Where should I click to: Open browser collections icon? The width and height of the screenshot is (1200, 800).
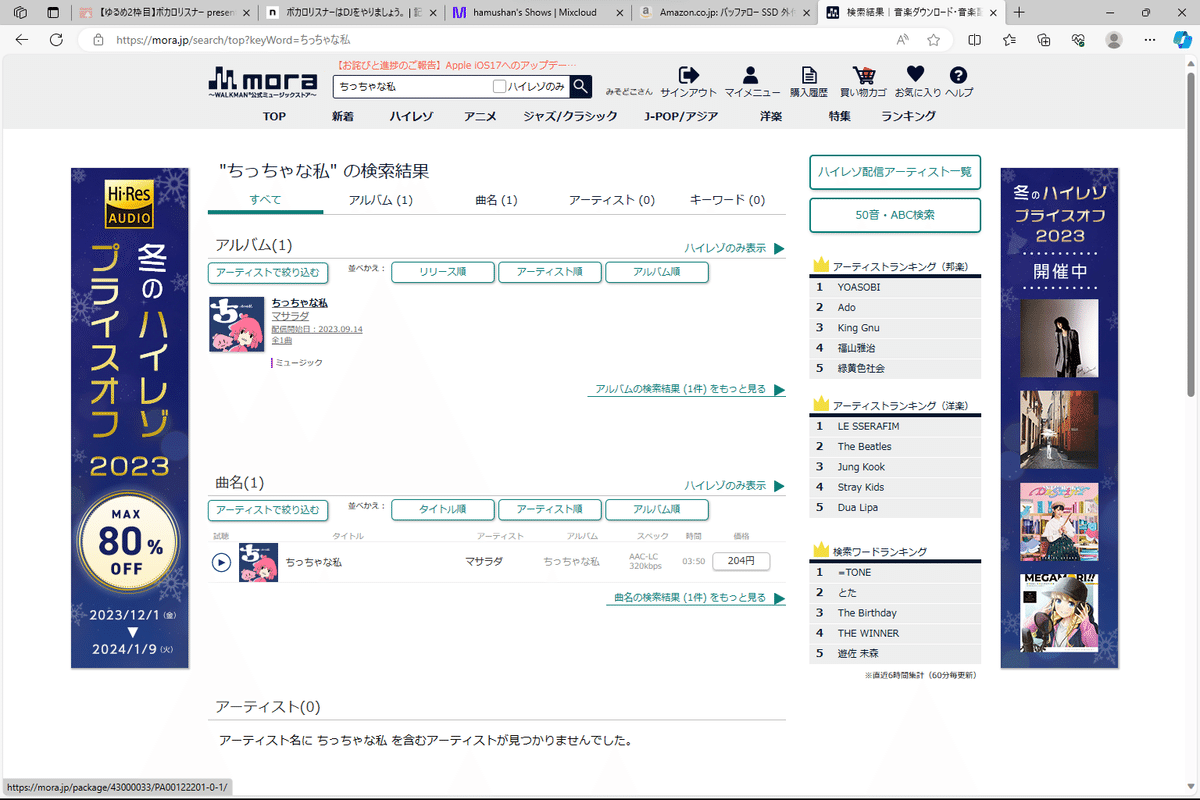click(1044, 40)
